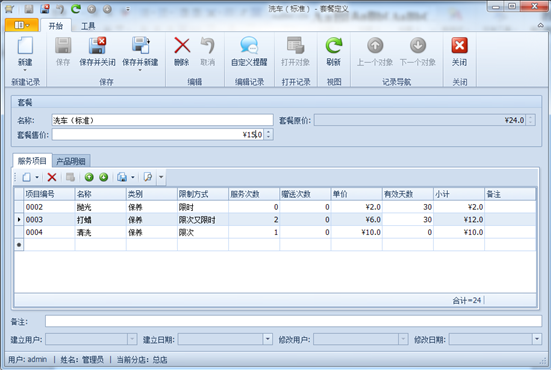Open the dropdown next to grid new-row icon
The height and width of the screenshot is (370, 551).
point(37,177)
